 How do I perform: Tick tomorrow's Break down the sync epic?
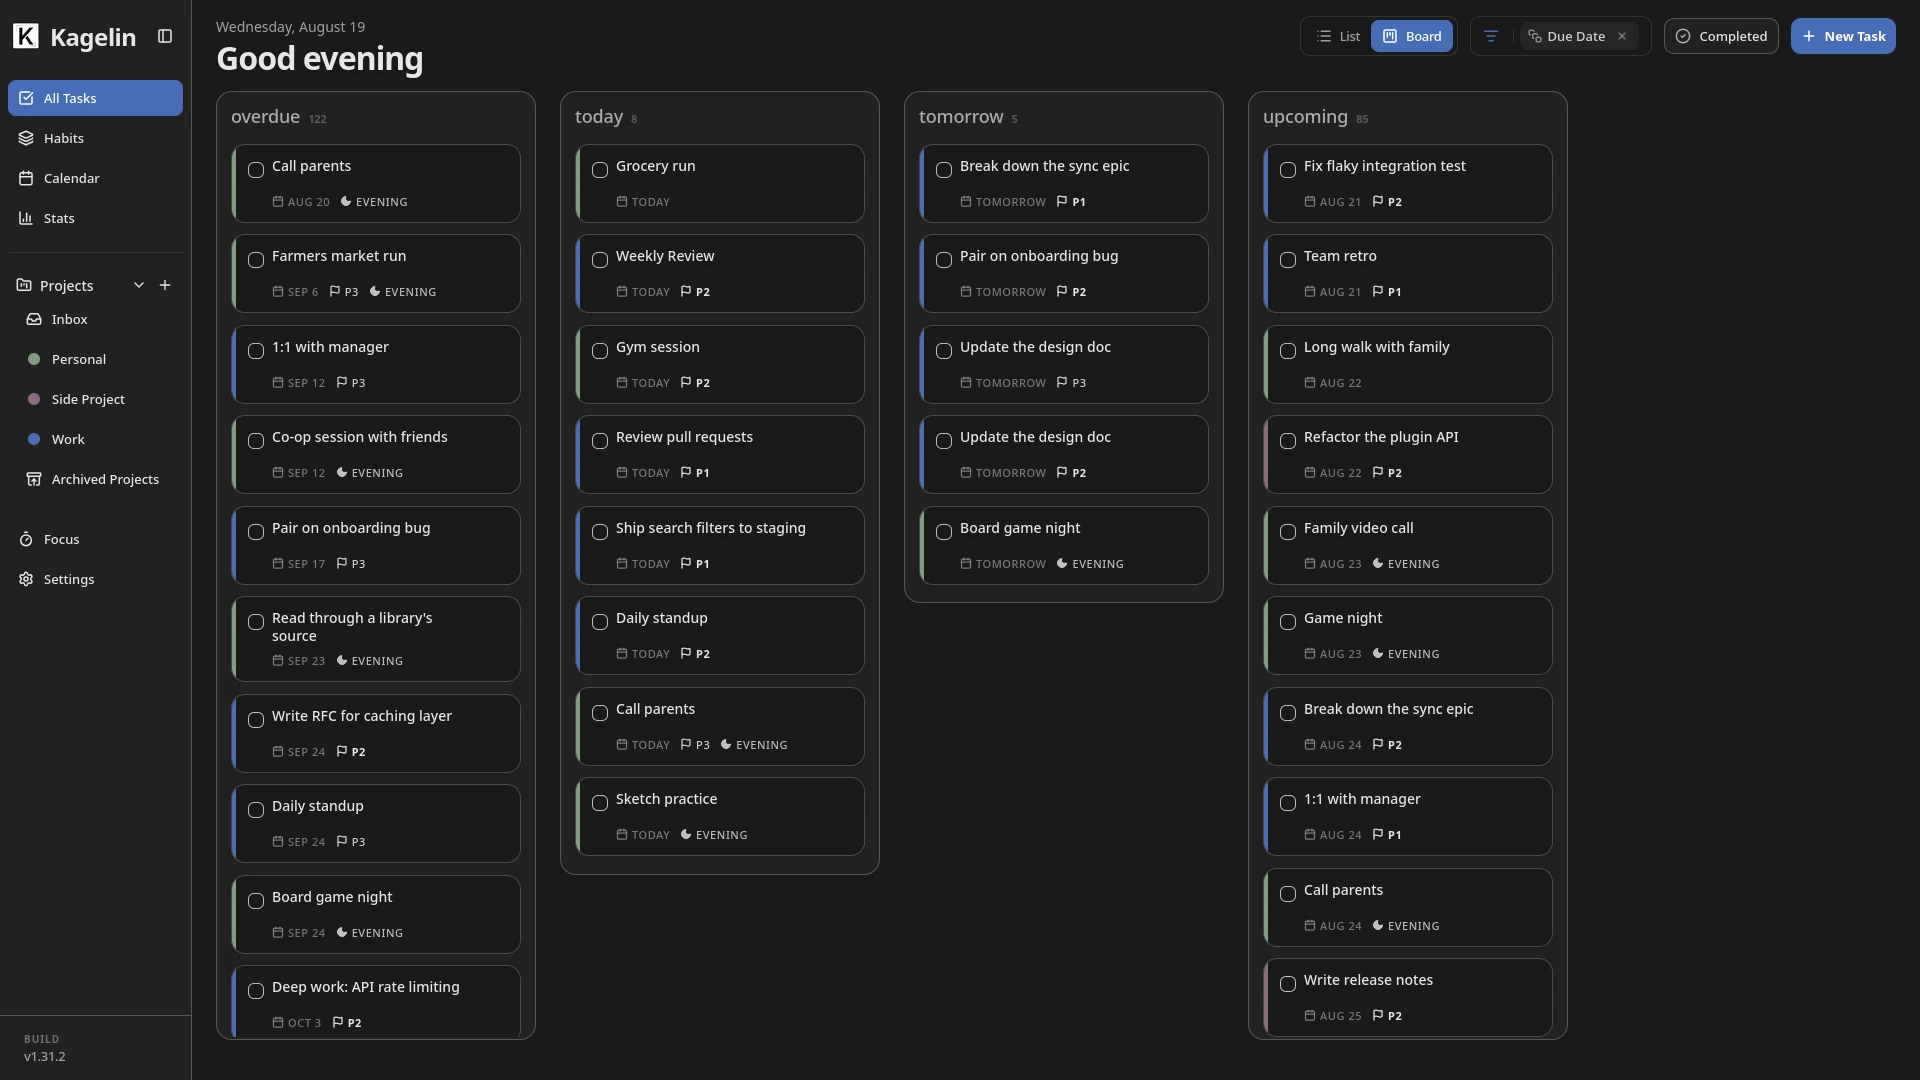click(x=944, y=170)
